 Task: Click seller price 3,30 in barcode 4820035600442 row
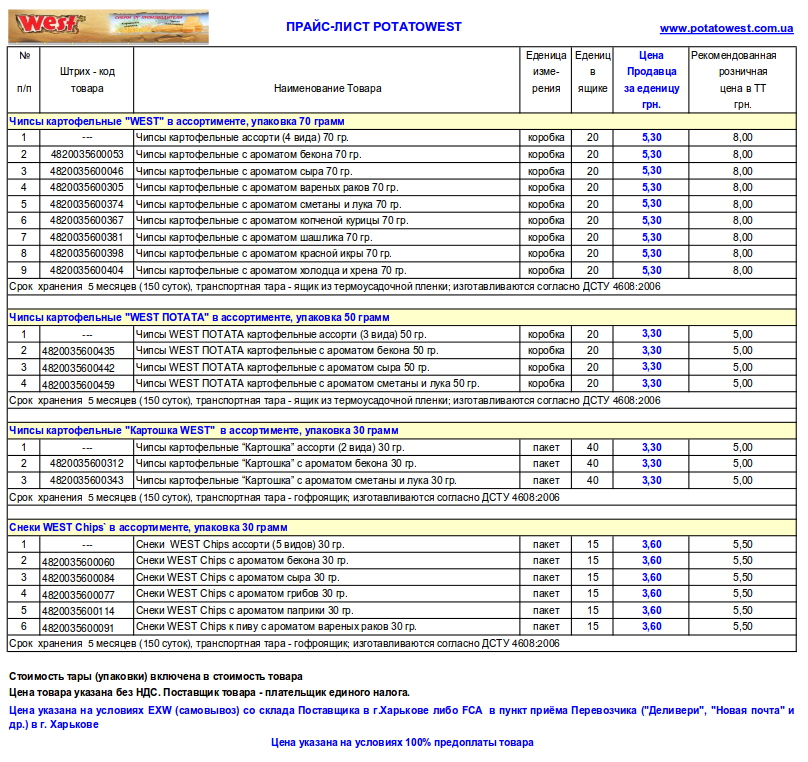click(x=652, y=367)
